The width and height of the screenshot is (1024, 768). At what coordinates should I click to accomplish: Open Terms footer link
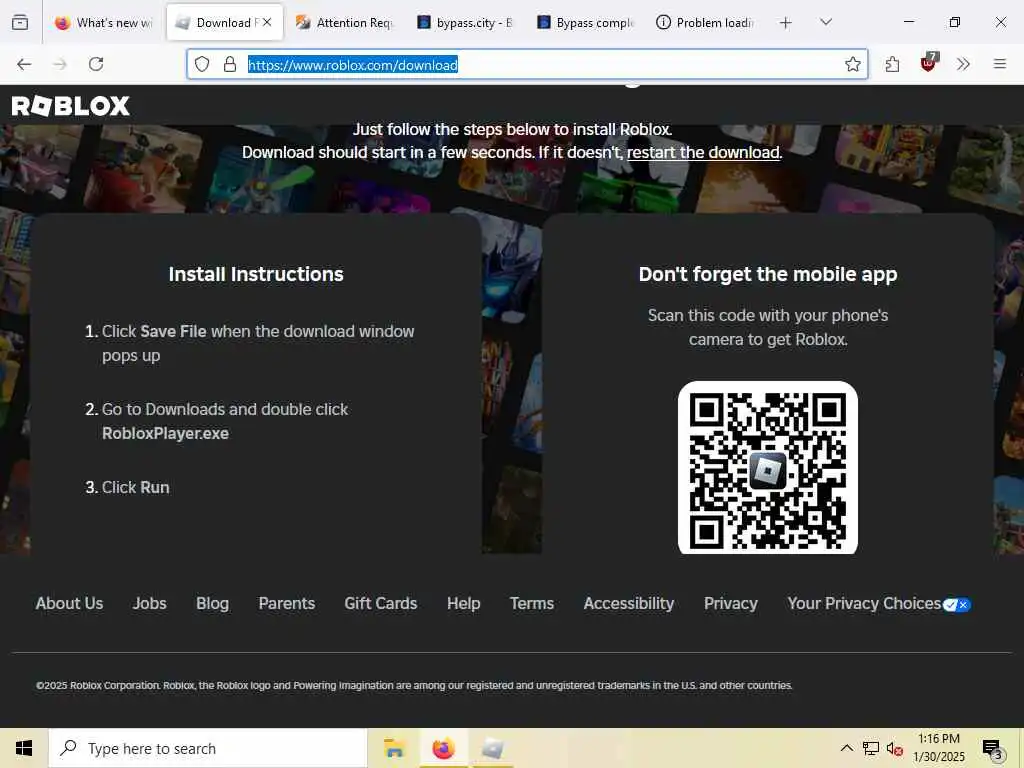[532, 603]
